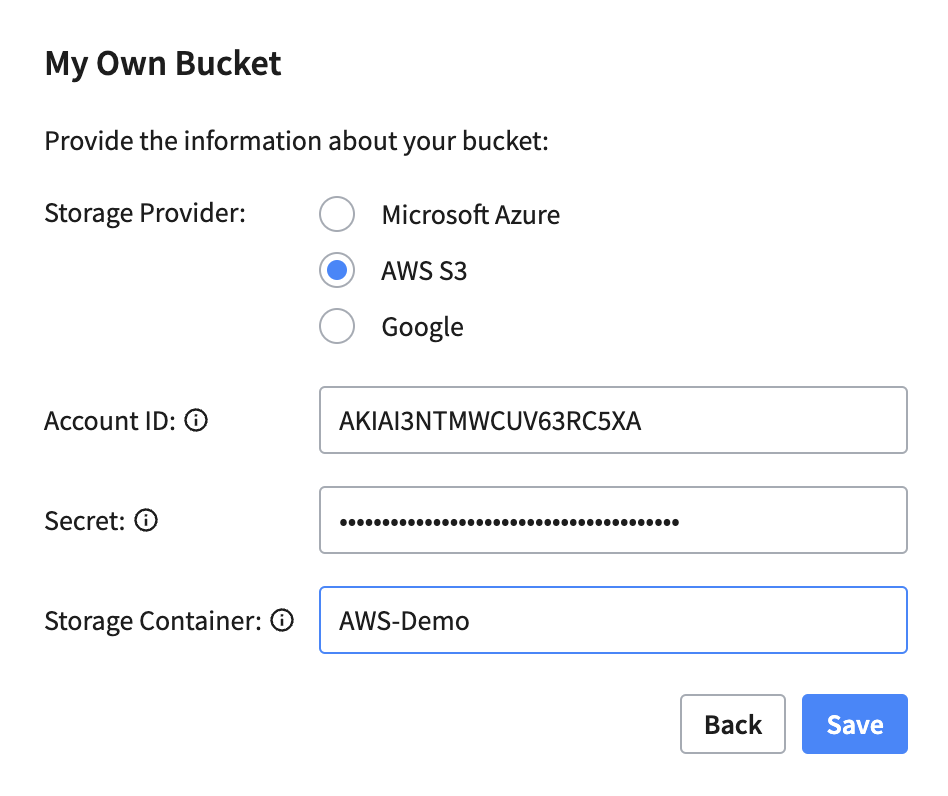Choose Google as the storage provider
The height and width of the screenshot is (796, 948).
(x=337, y=326)
